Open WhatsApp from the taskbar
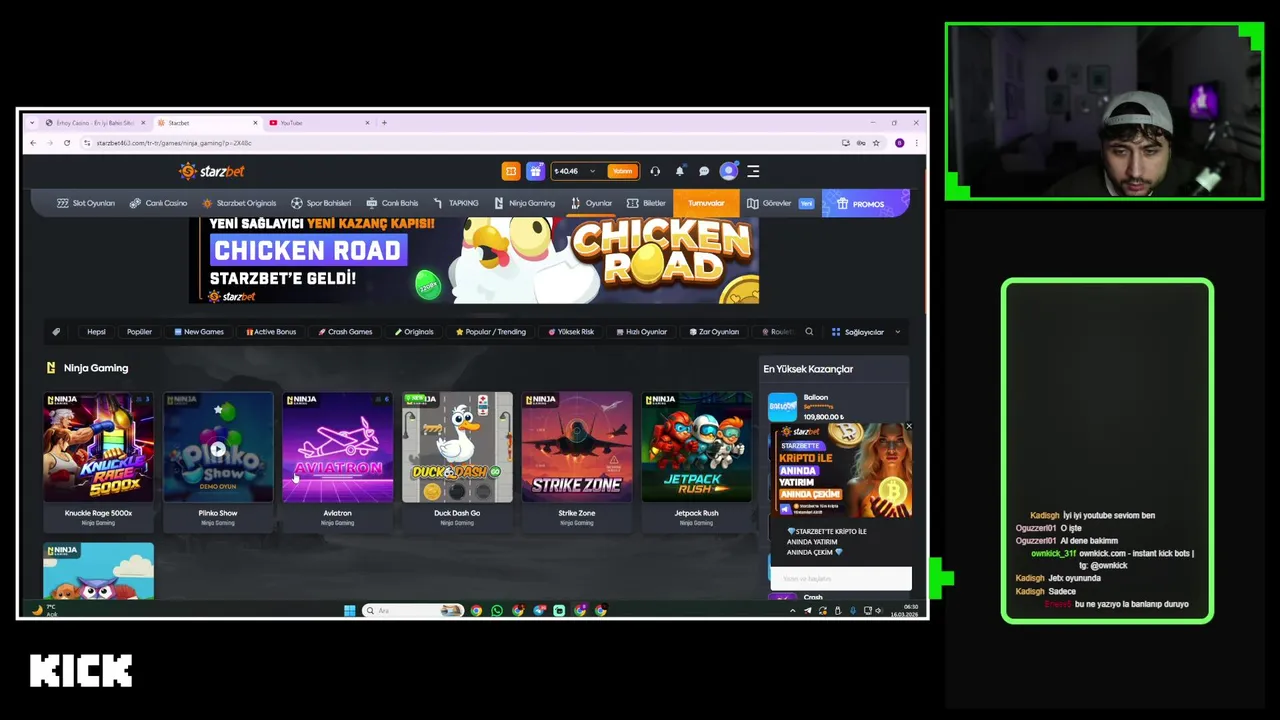Image resolution: width=1280 pixels, height=720 pixels. coord(497,610)
